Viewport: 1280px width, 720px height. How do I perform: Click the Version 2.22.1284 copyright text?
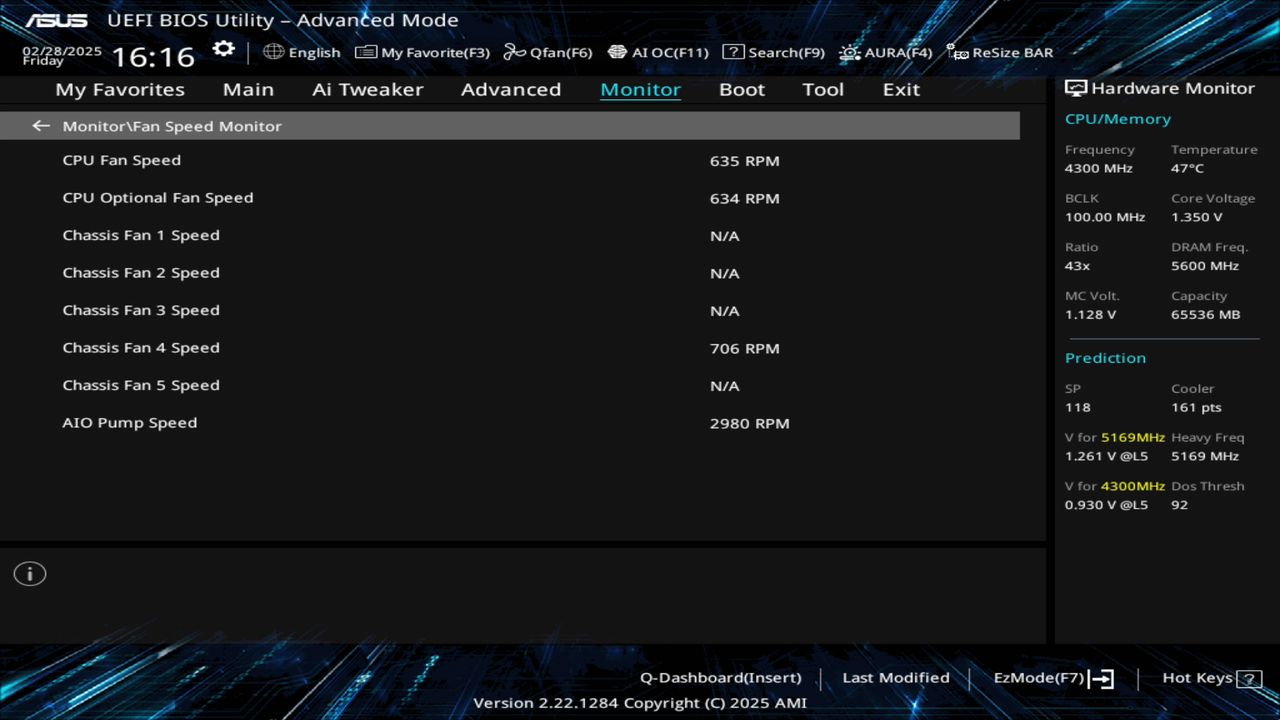640,703
